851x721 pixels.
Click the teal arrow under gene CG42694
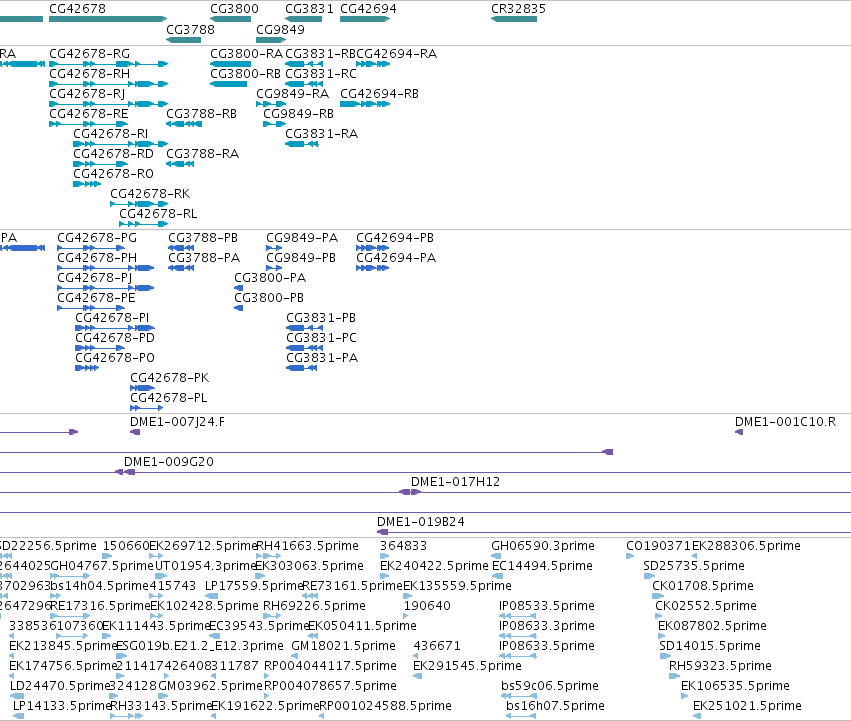tap(365, 19)
